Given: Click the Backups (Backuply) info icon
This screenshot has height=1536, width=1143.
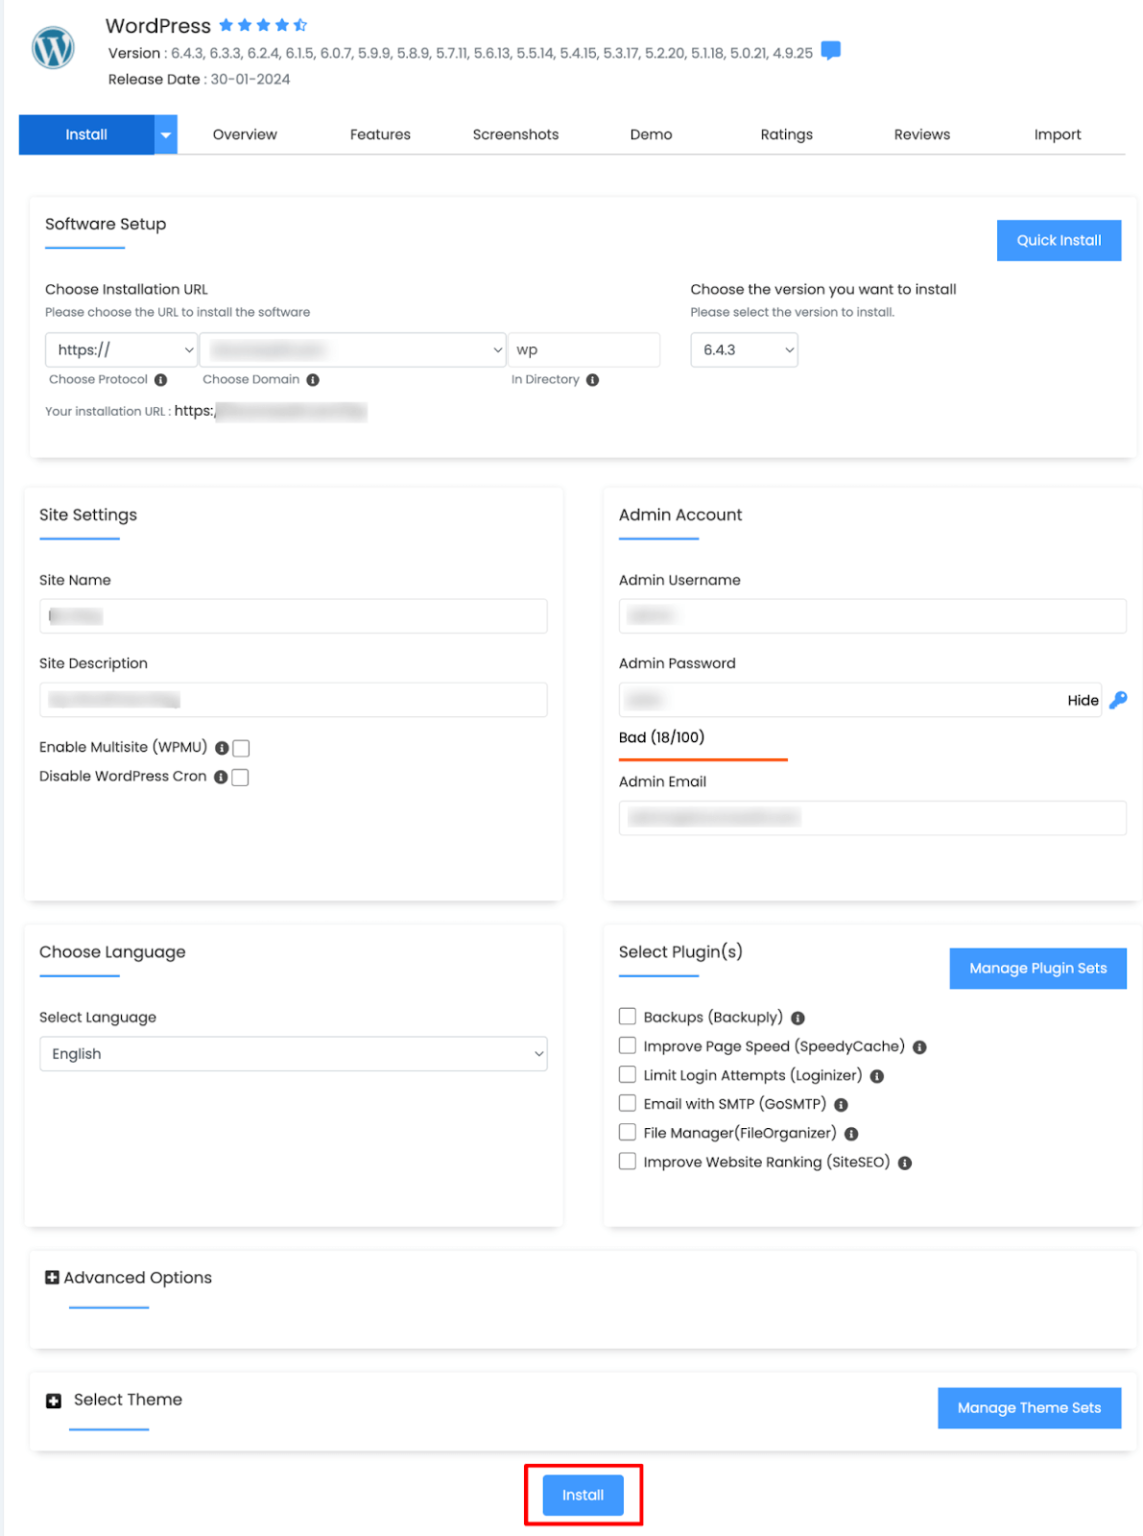Looking at the screenshot, I should [x=800, y=1016].
